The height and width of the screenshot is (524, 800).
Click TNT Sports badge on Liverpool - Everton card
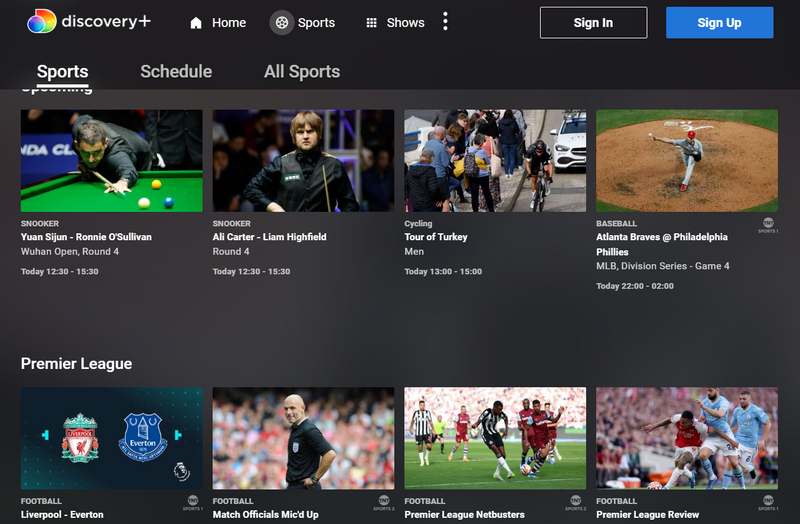[x=193, y=503]
